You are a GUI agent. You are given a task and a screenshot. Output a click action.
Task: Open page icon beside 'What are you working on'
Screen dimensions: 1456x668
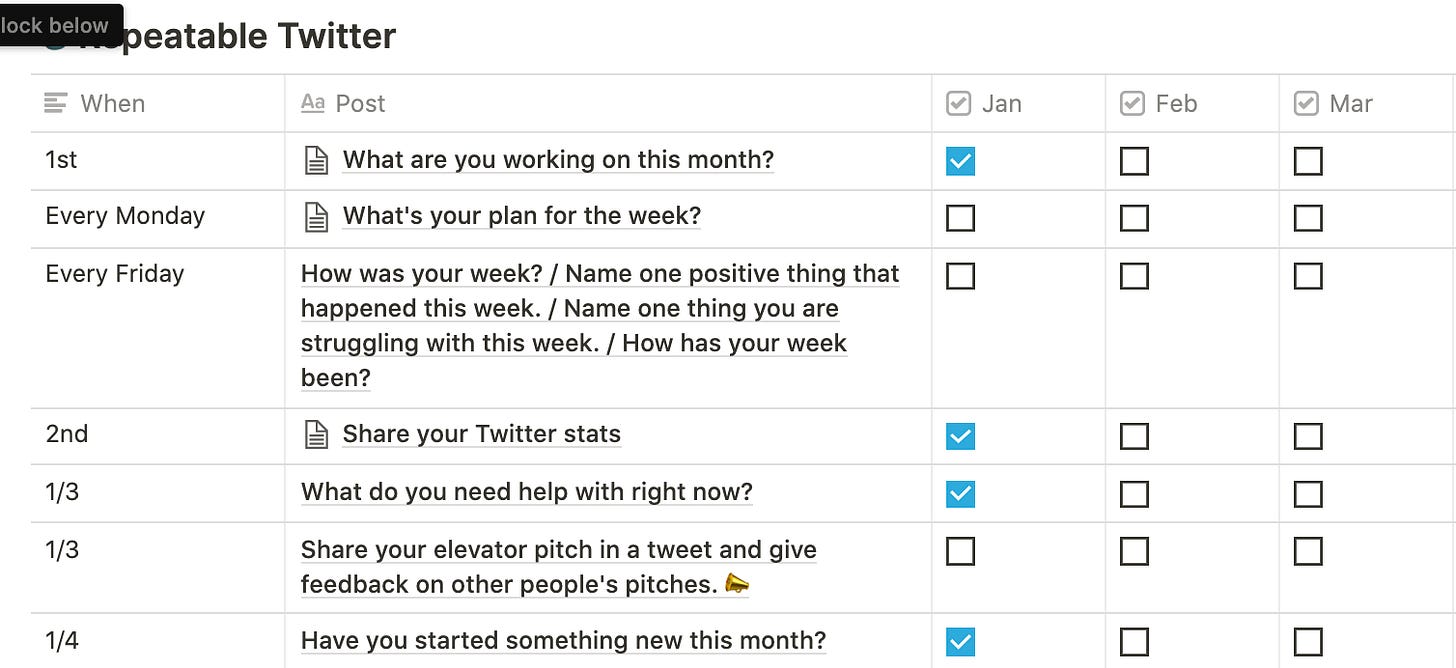(x=316, y=161)
